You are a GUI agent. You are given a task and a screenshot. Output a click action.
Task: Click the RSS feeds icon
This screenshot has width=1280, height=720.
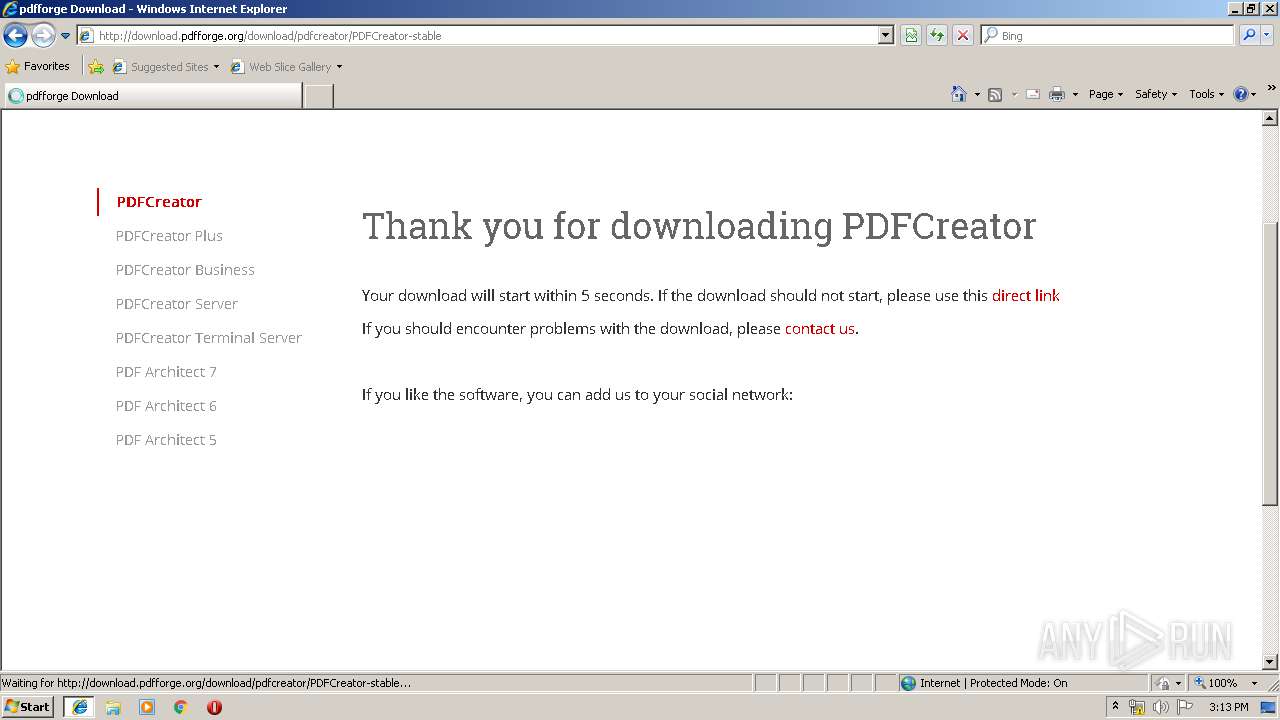(995, 94)
